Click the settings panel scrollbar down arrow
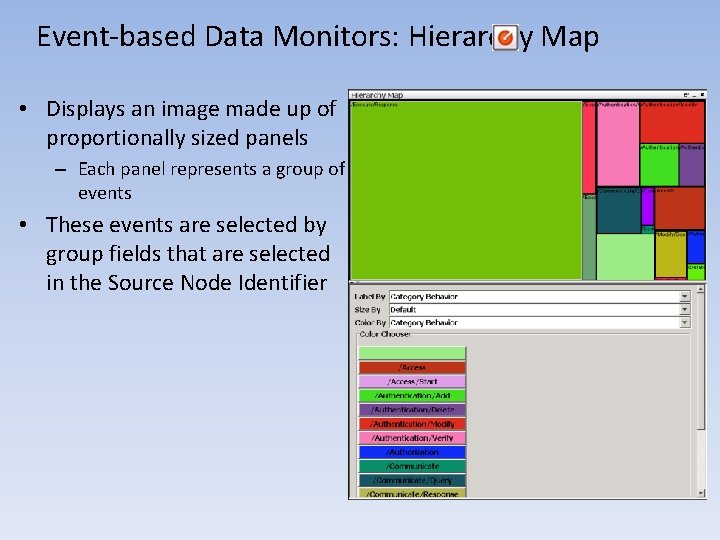720x540 pixels. tap(701, 493)
